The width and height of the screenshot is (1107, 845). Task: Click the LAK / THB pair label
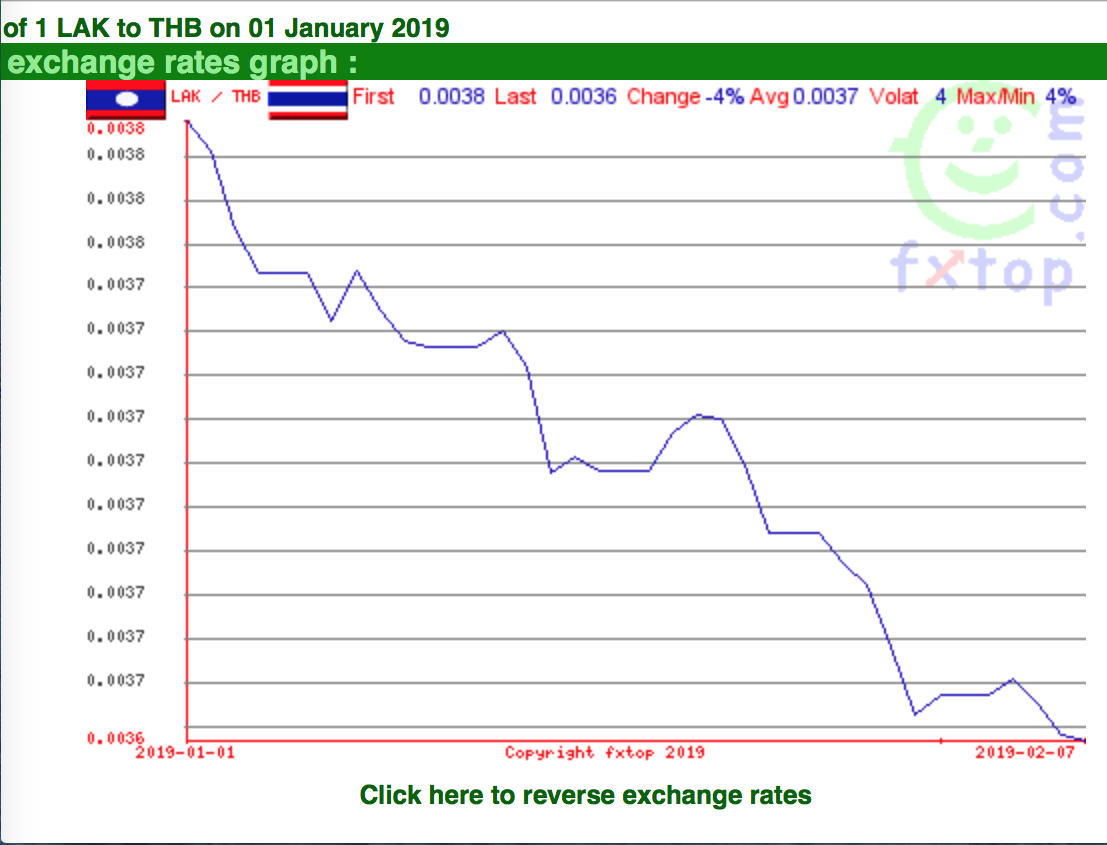coord(215,97)
